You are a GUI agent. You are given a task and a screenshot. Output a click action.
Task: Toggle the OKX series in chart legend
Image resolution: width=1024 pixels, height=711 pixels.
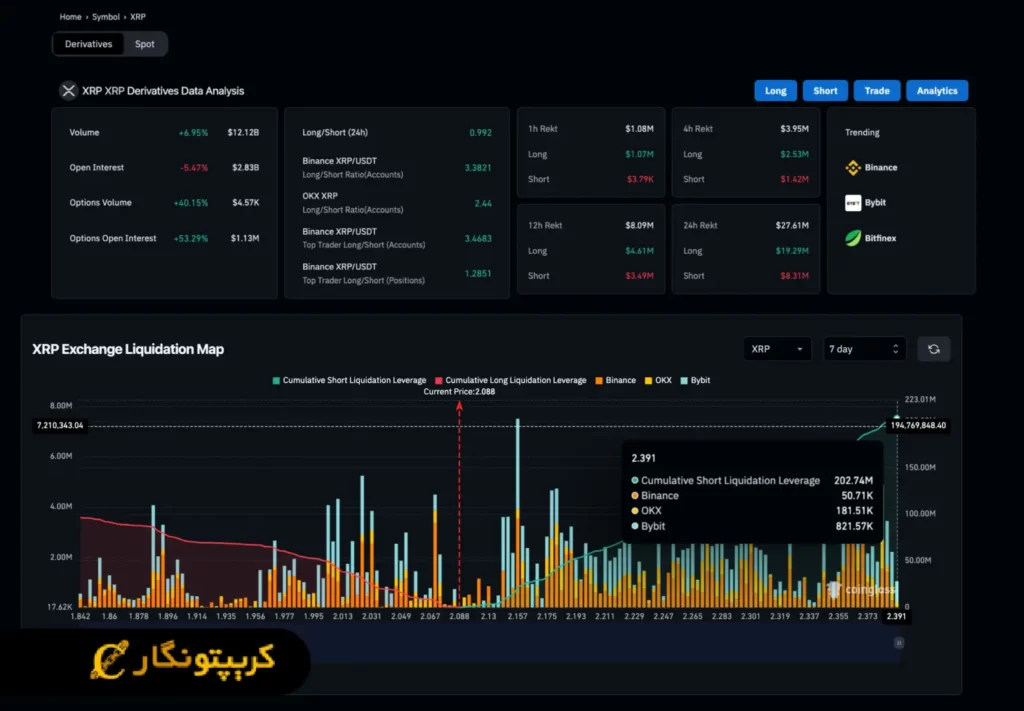point(658,381)
